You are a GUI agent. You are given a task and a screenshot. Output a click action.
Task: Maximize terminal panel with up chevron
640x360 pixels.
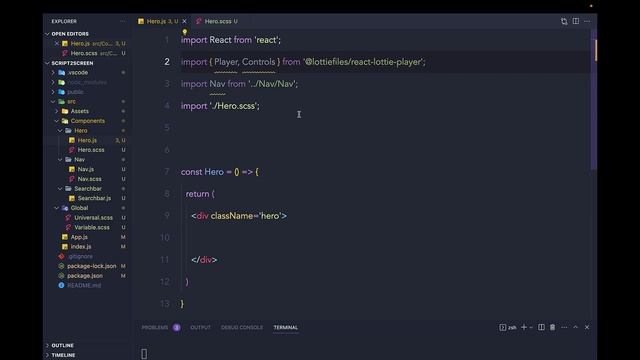click(x=576, y=327)
